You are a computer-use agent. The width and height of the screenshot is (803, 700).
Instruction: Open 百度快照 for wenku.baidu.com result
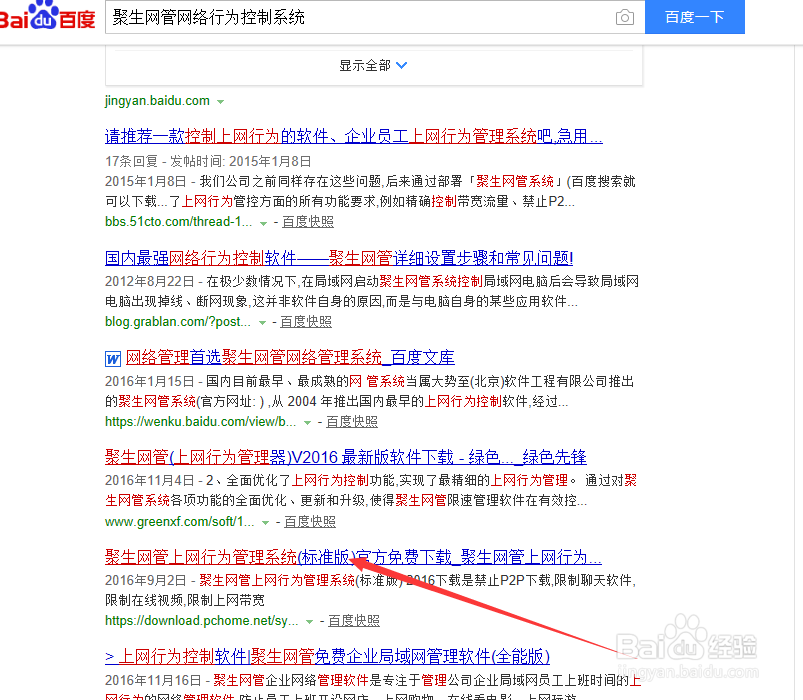(352, 421)
